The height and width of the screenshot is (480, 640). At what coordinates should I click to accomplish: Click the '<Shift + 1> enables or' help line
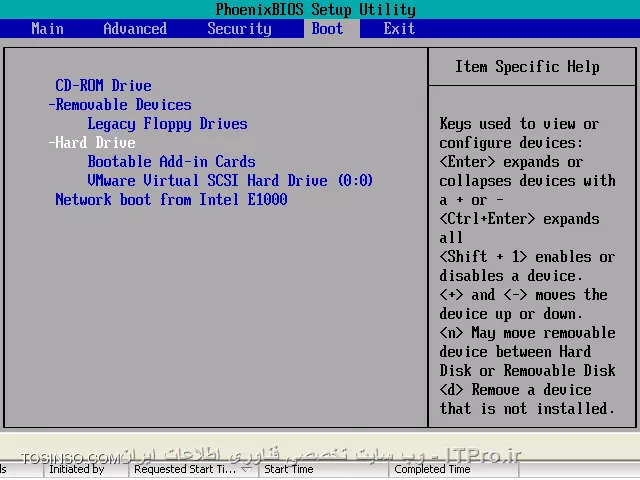[x=527, y=257]
